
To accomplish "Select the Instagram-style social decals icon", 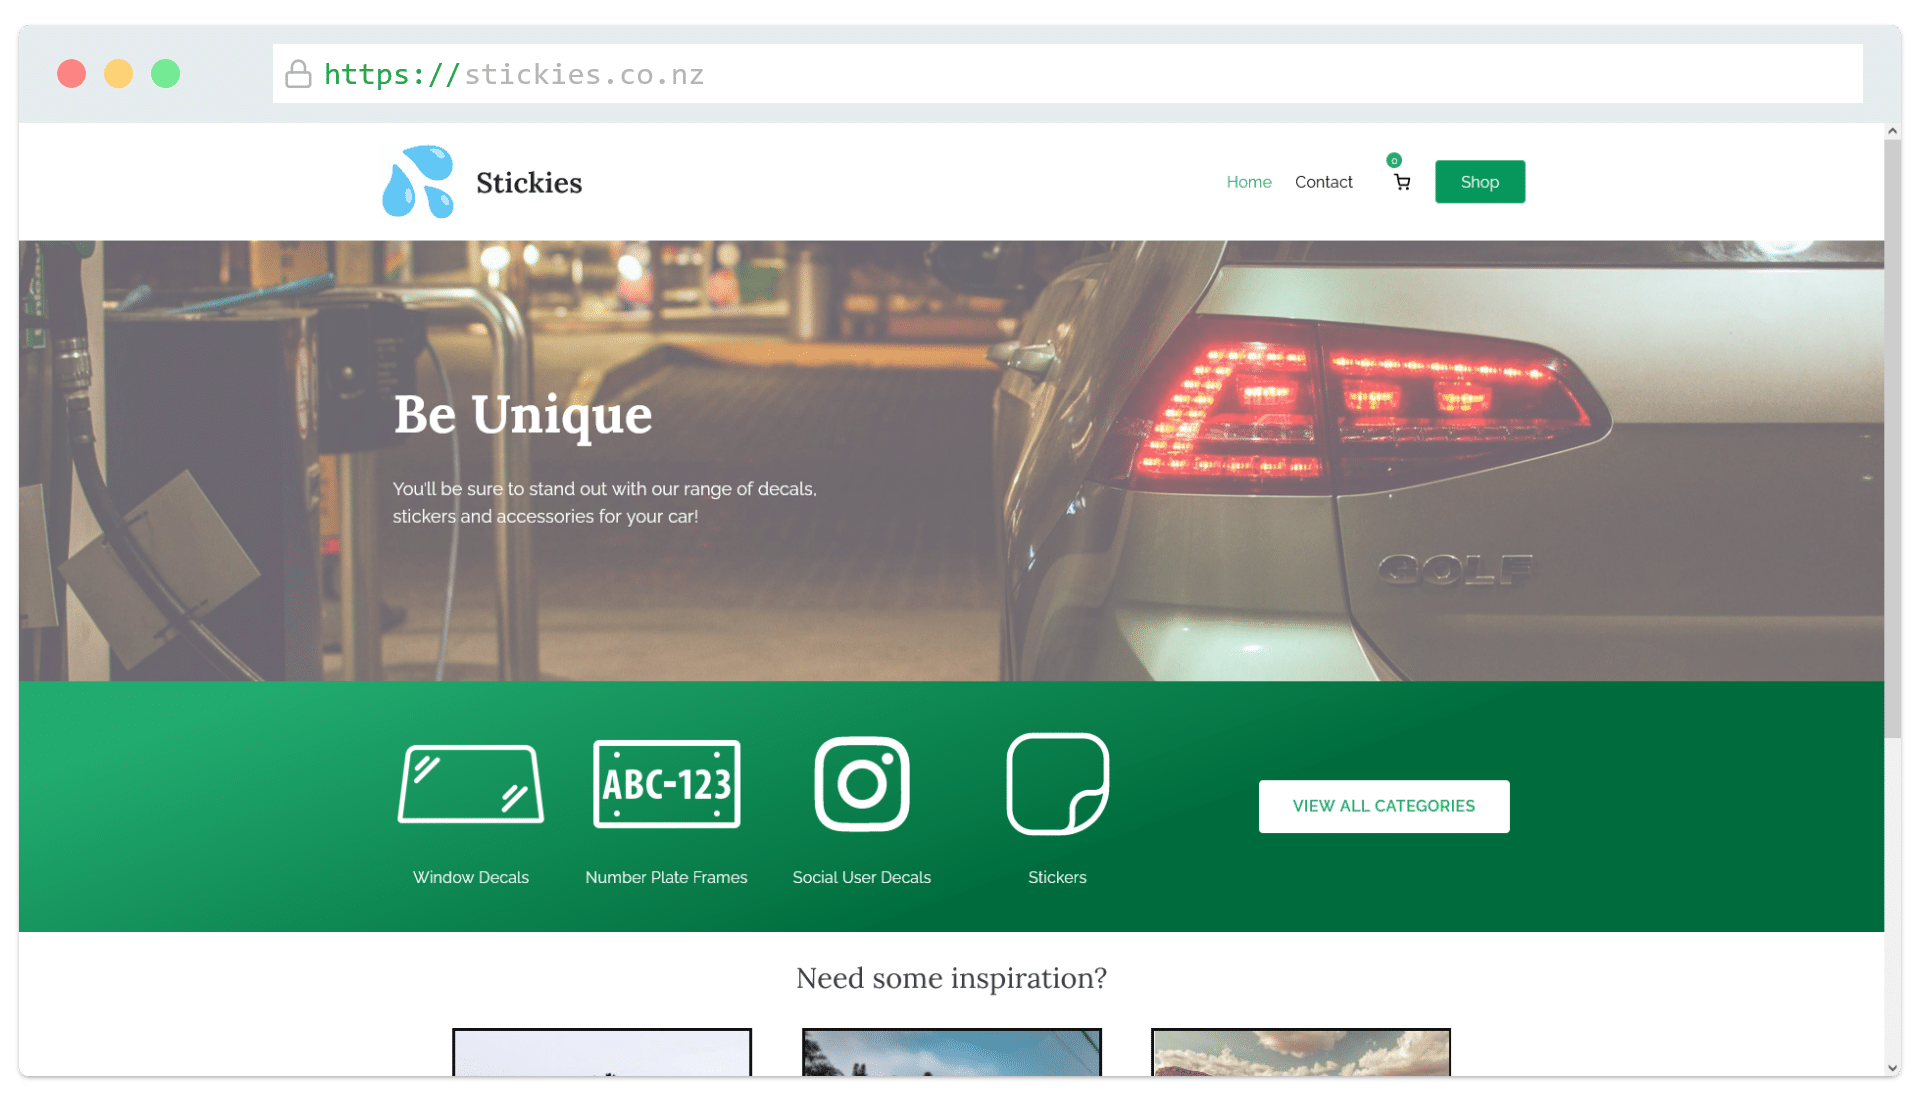I will coord(862,784).
